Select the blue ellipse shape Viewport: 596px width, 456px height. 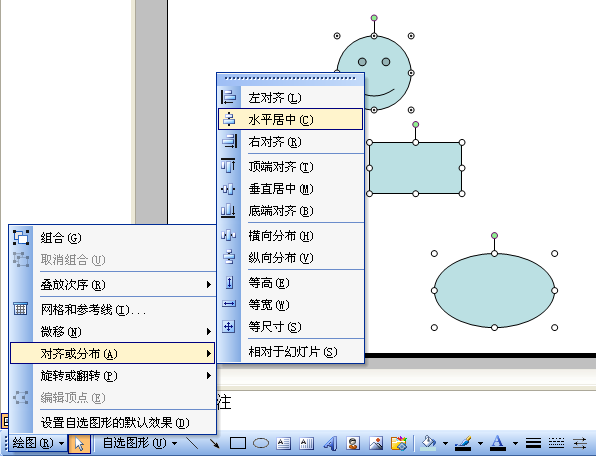click(x=494, y=290)
